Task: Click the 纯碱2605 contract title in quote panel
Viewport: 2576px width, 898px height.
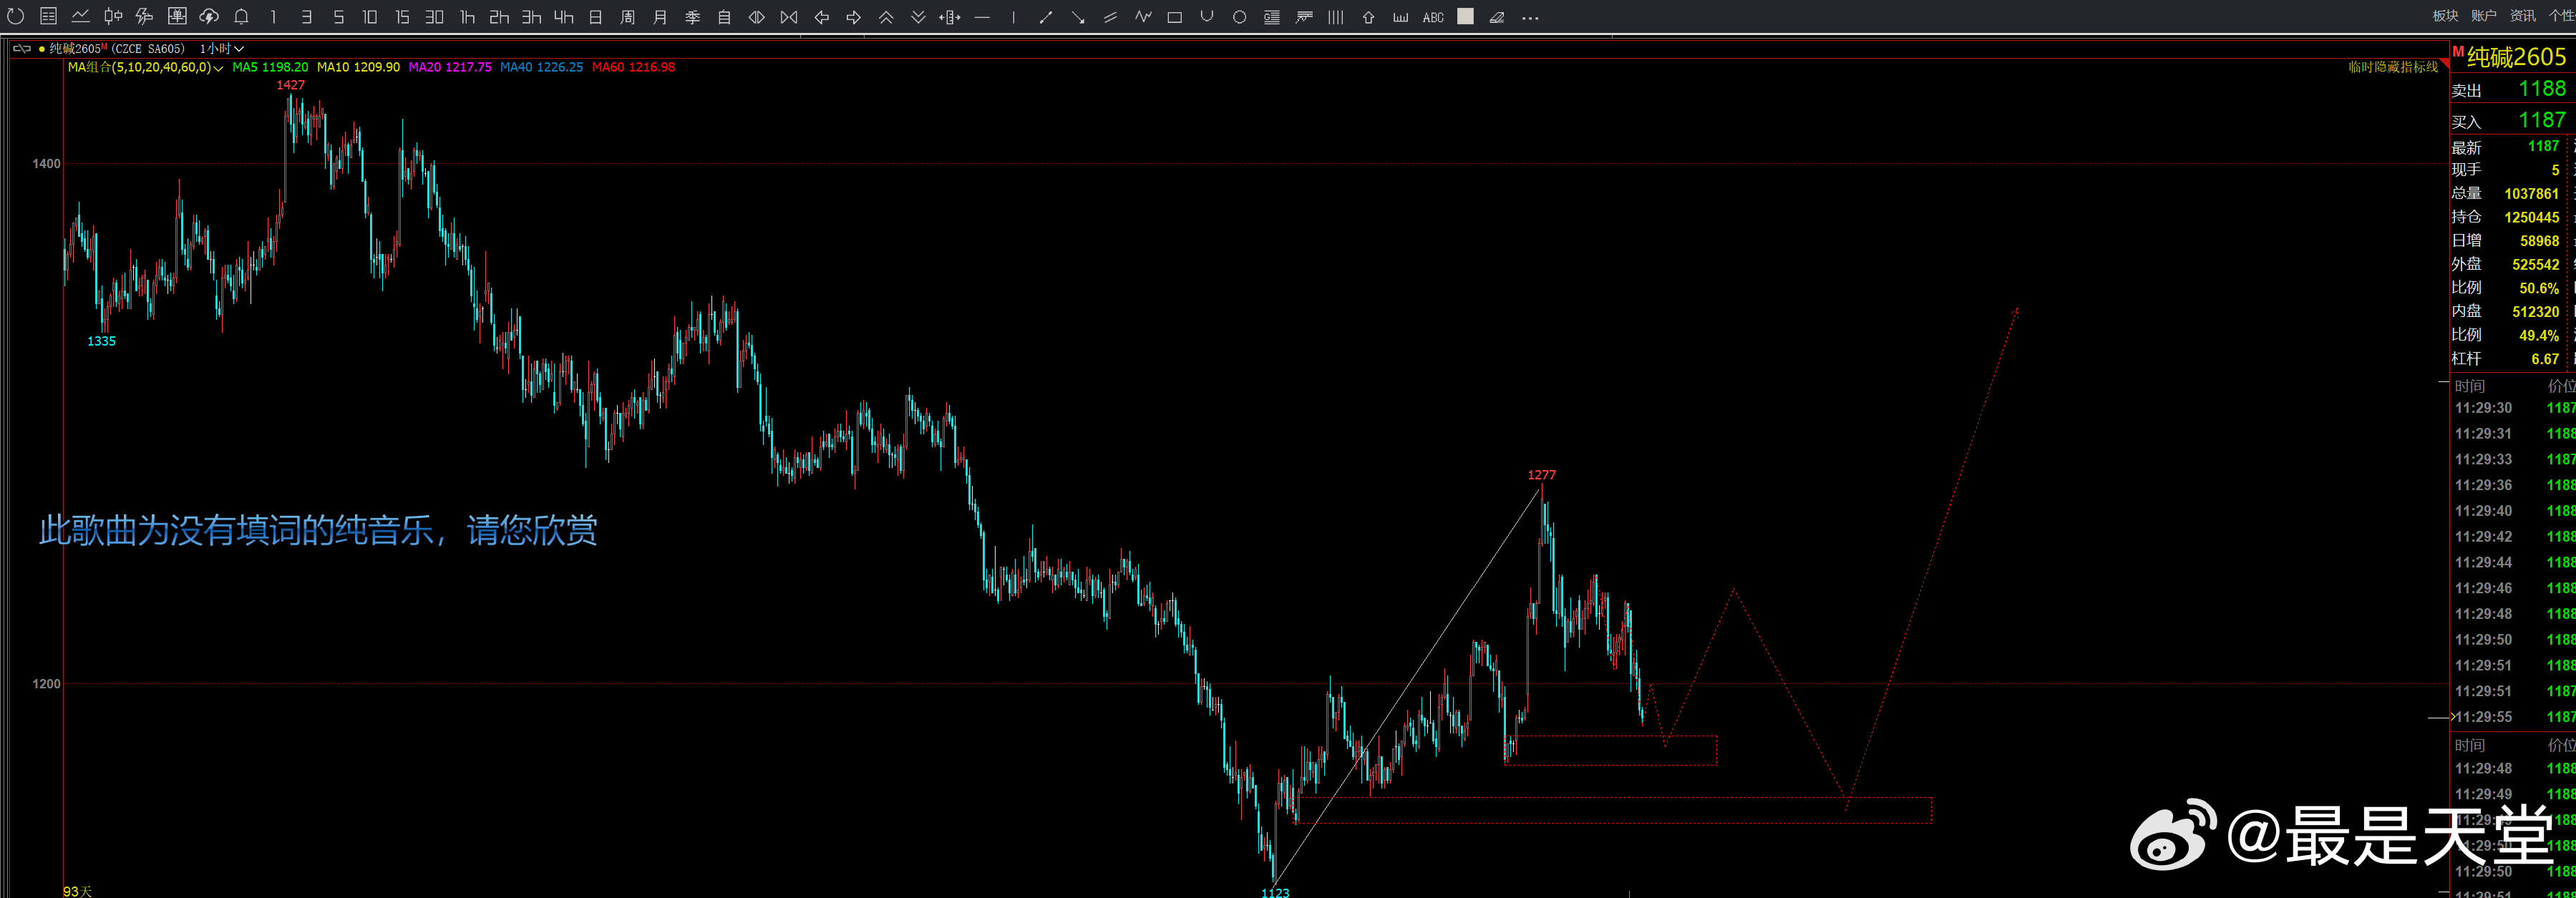Action: [2515, 57]
